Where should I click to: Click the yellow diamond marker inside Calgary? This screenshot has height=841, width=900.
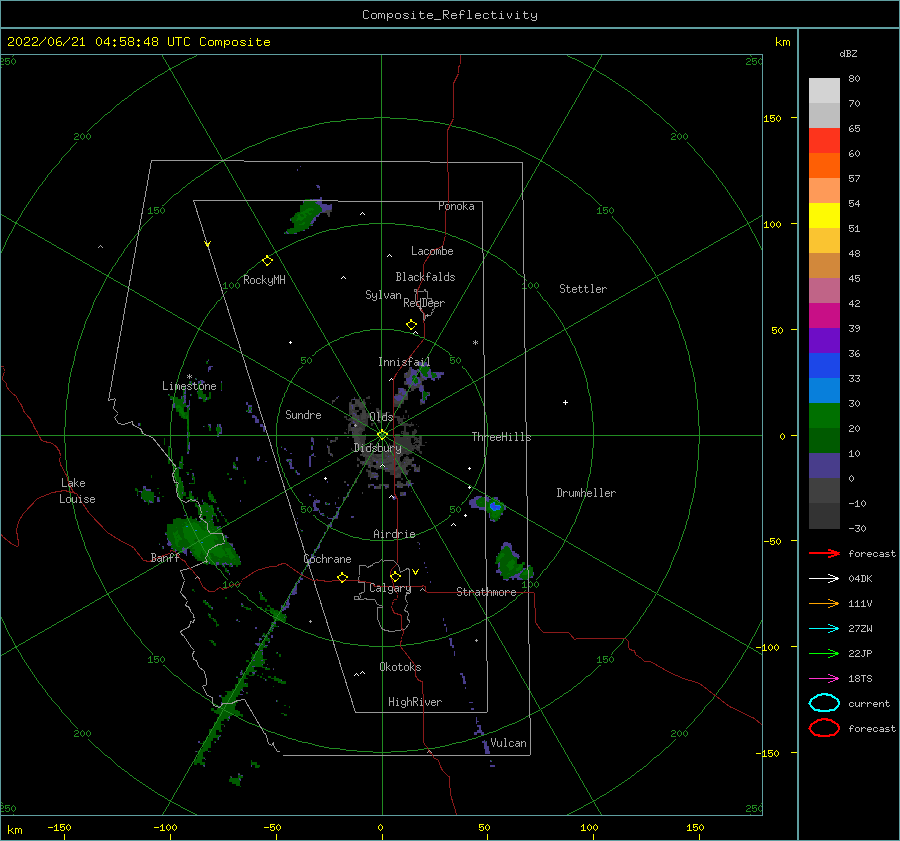(395, 576)
